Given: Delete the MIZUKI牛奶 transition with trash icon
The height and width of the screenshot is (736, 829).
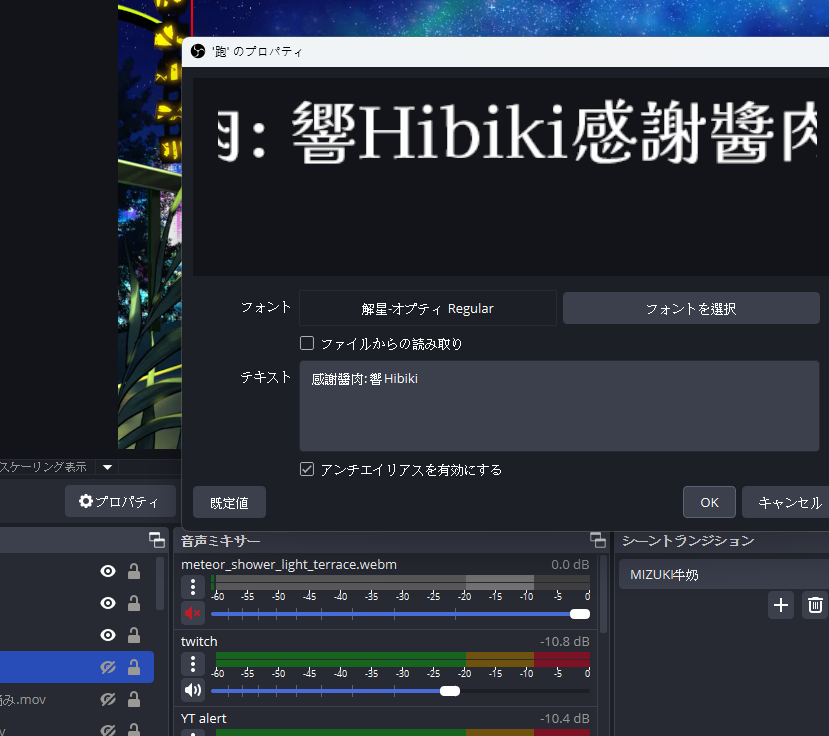Looking at the screenshot, I should tap(815, 605).
